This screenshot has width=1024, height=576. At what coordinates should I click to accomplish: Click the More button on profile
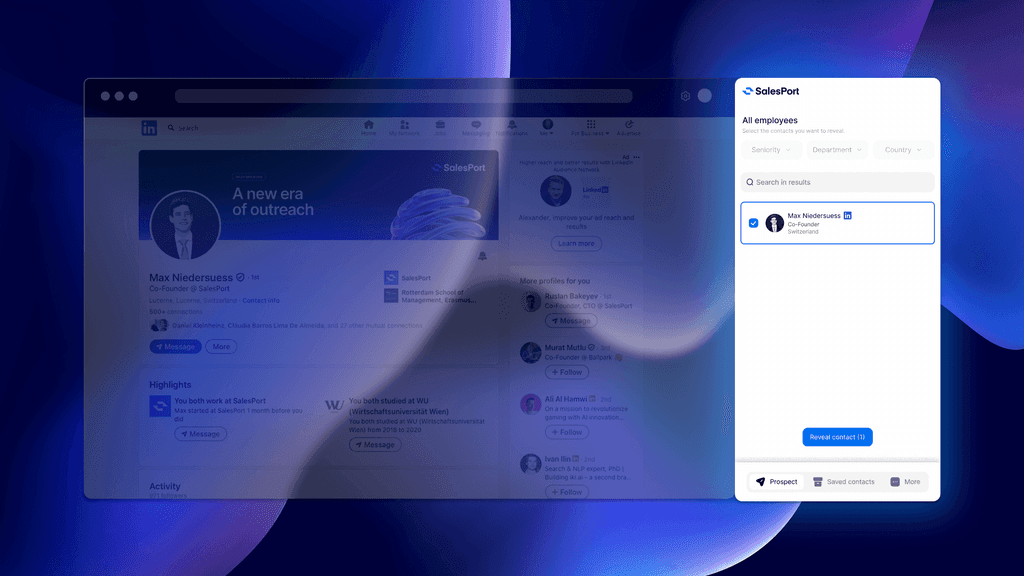[x=221, y=347]
